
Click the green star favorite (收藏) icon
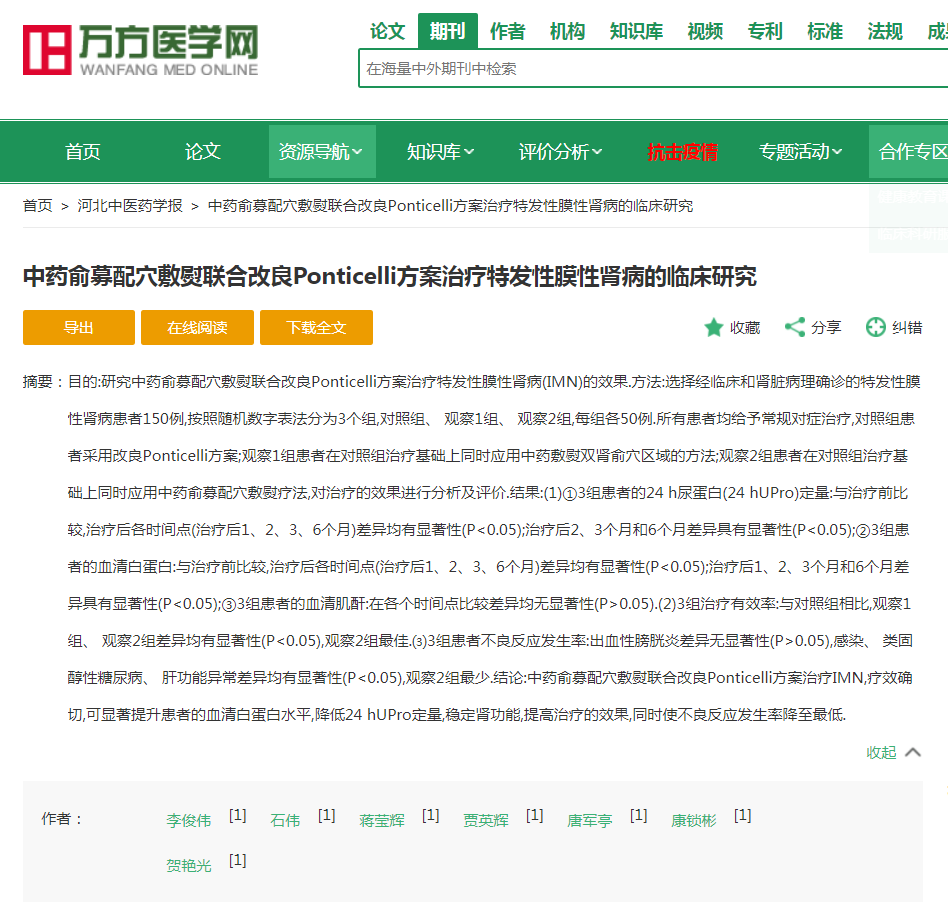[714, 328]
